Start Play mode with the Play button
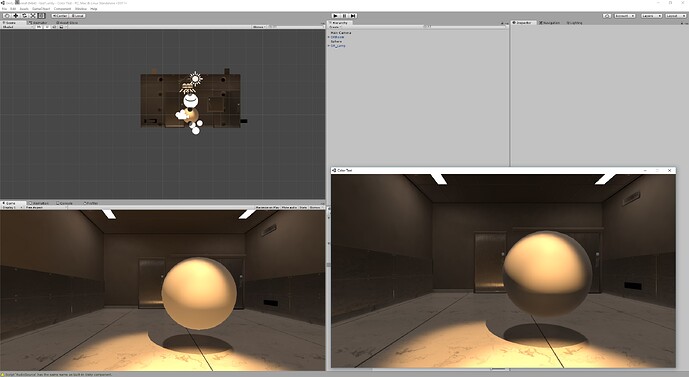Viewport: 689px width, 377px height. [336, 16]
